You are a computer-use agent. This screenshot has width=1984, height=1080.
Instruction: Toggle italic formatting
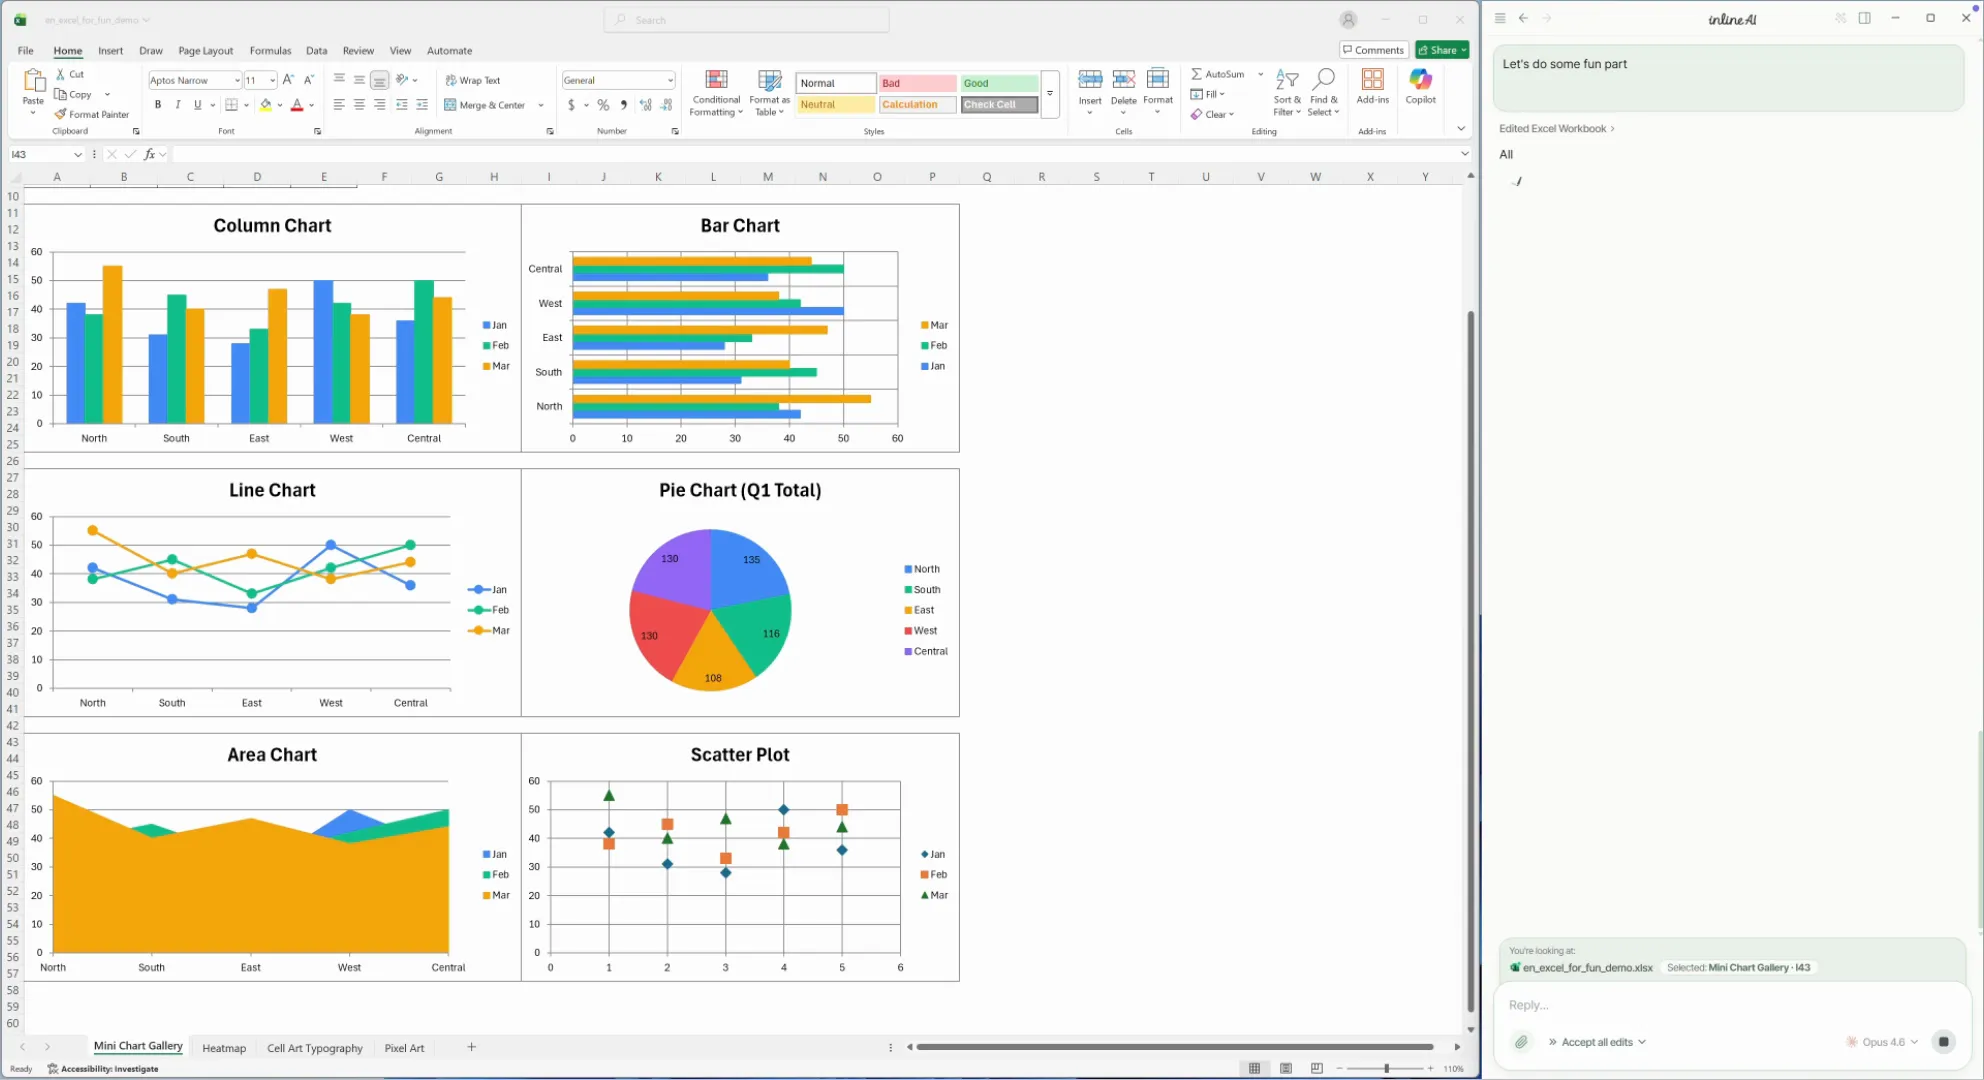tap(177, 105)
